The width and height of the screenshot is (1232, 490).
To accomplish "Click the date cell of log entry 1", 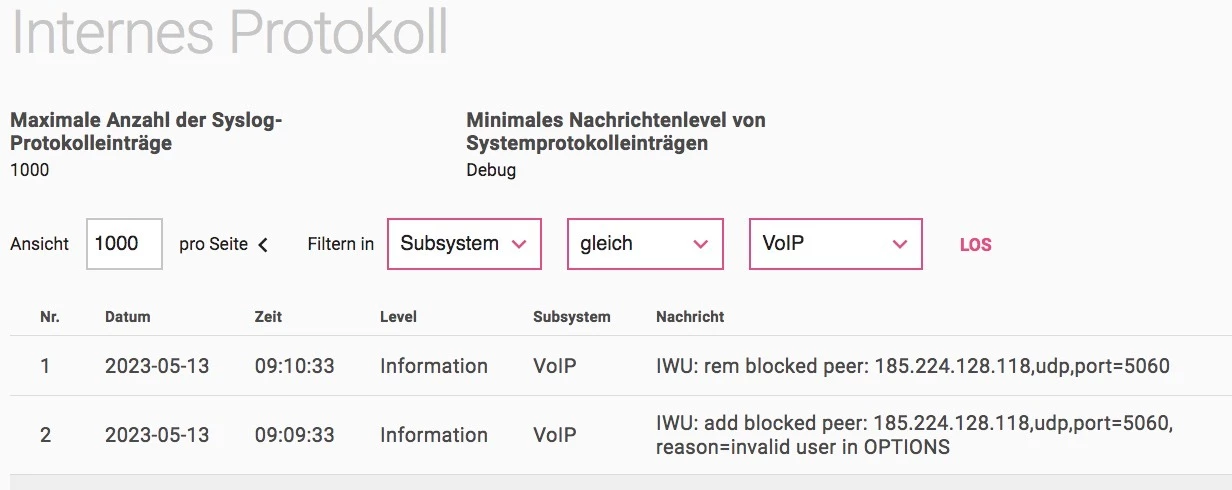I will 157,366.
